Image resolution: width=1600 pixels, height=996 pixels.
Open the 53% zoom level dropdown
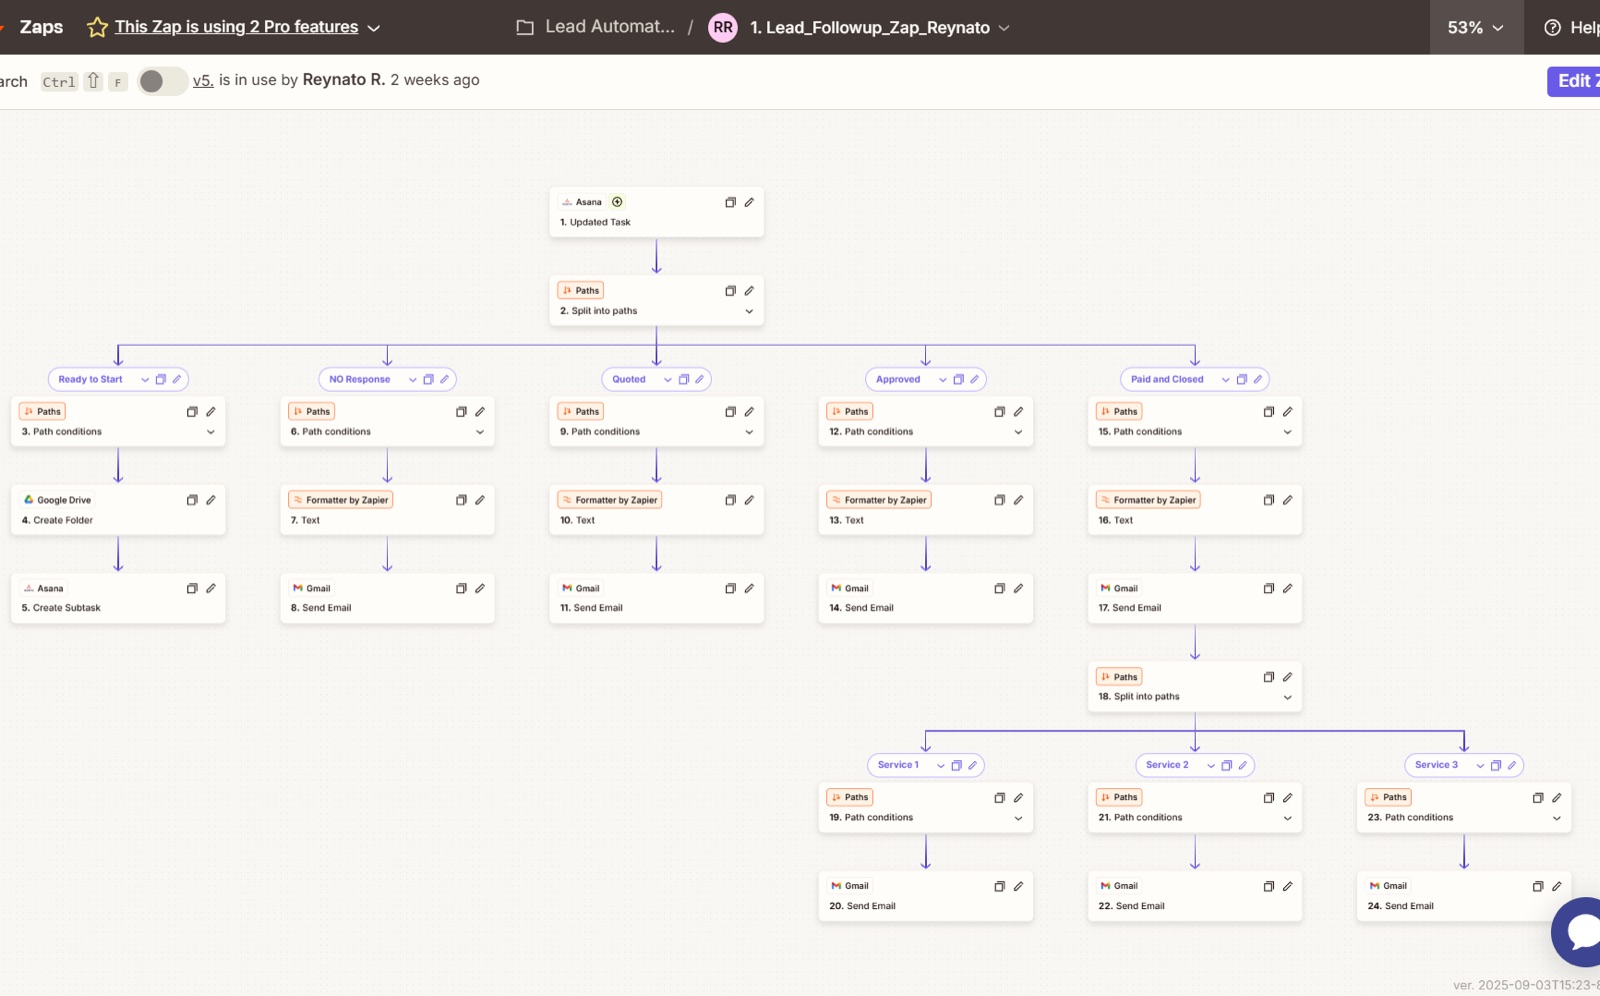[1476, 27]
